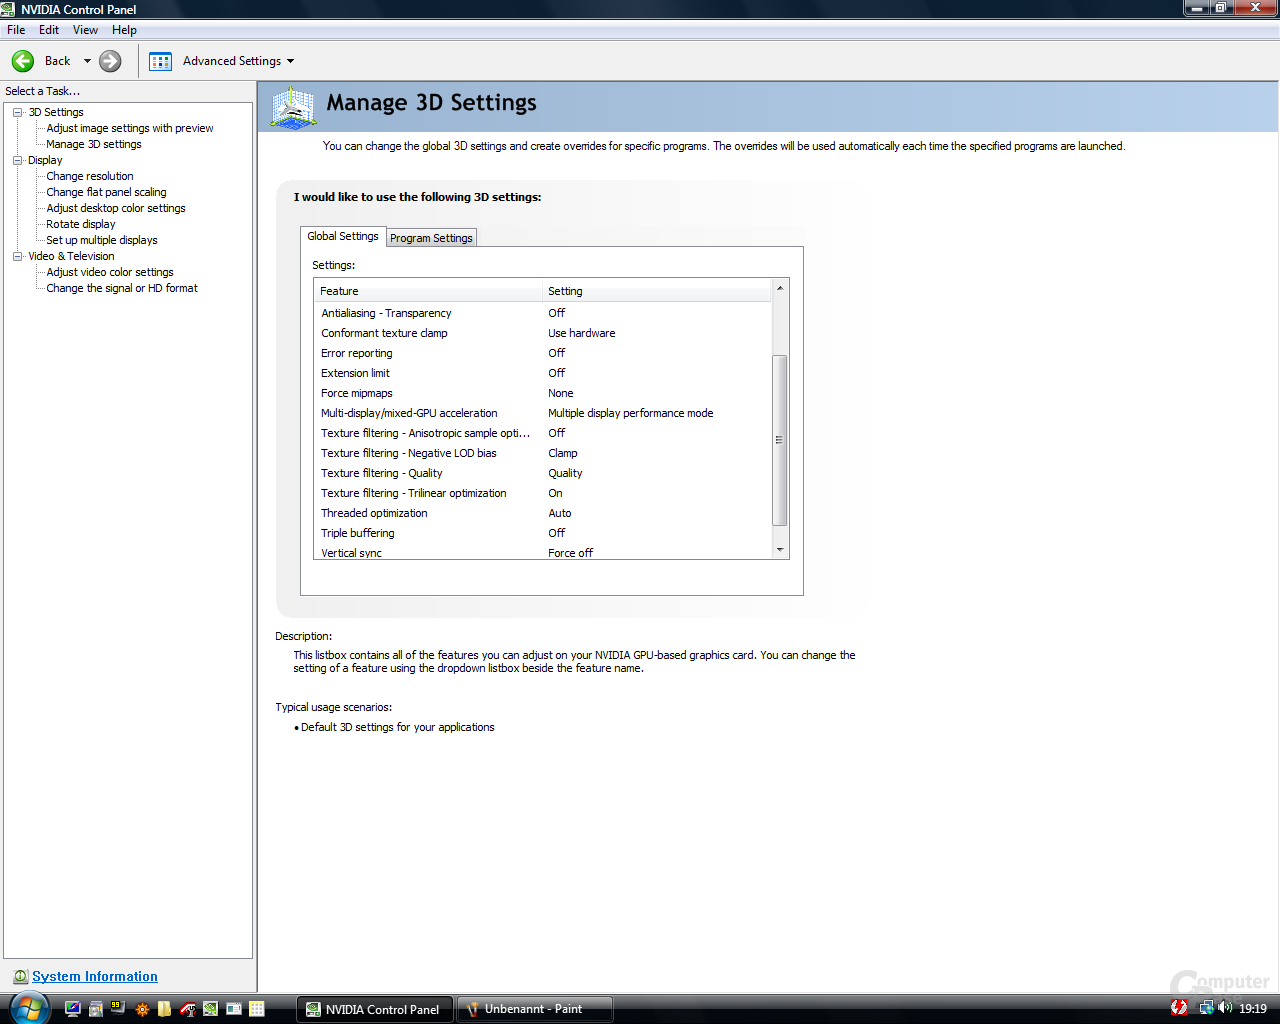Viewport: 1280px width, 1024px height.
Task: Open the System Information link
Action: (x=95, y=977)
